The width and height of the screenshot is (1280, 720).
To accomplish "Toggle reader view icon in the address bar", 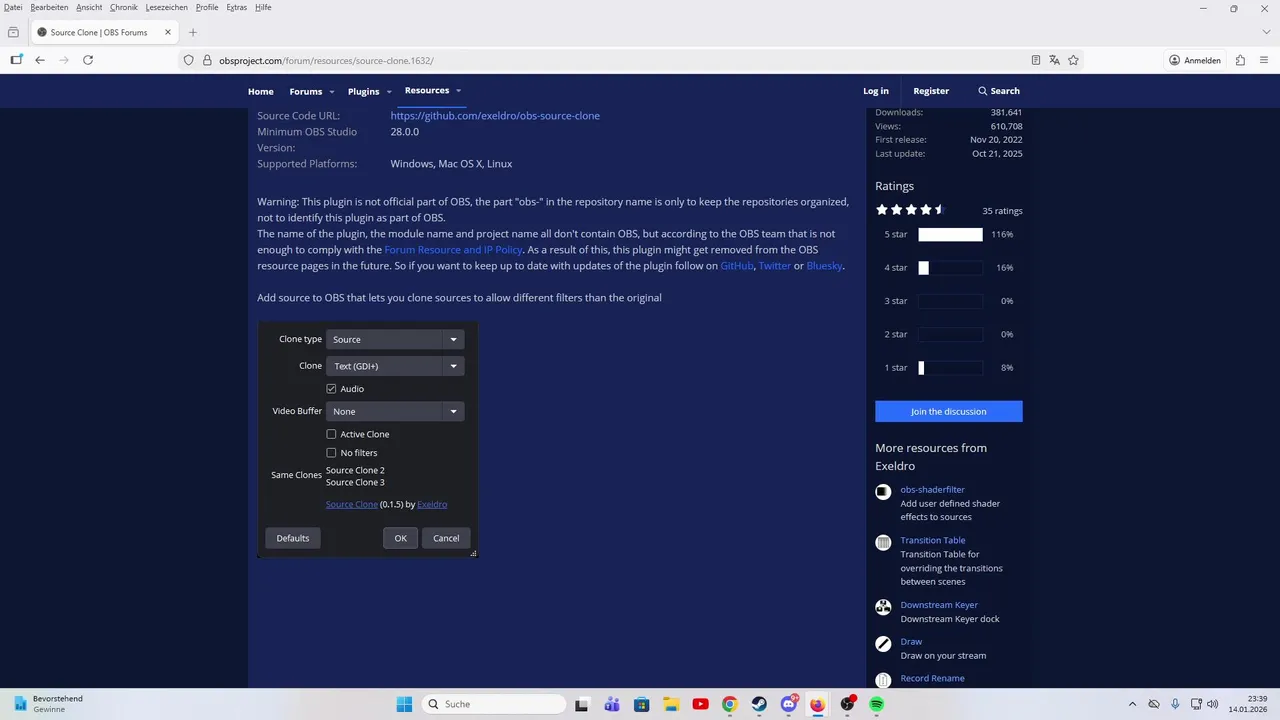I will [x=1036, y=60].
